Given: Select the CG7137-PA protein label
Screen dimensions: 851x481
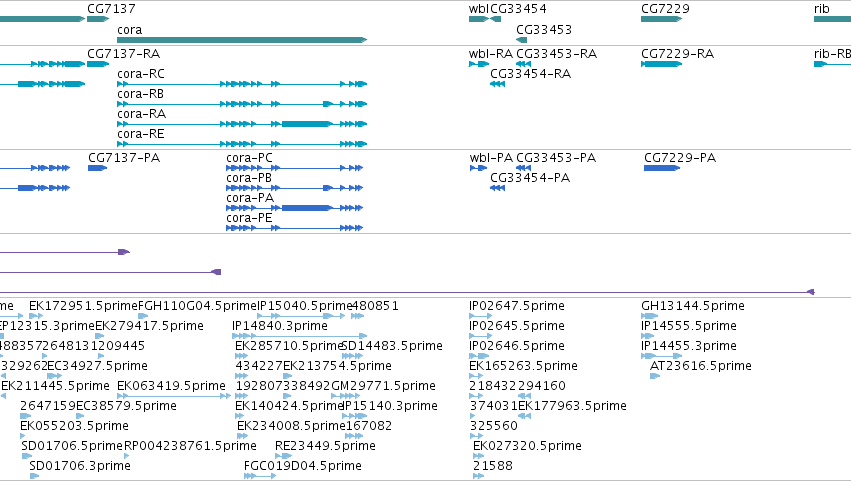Looking at the screenshot, I should point(124,158).
